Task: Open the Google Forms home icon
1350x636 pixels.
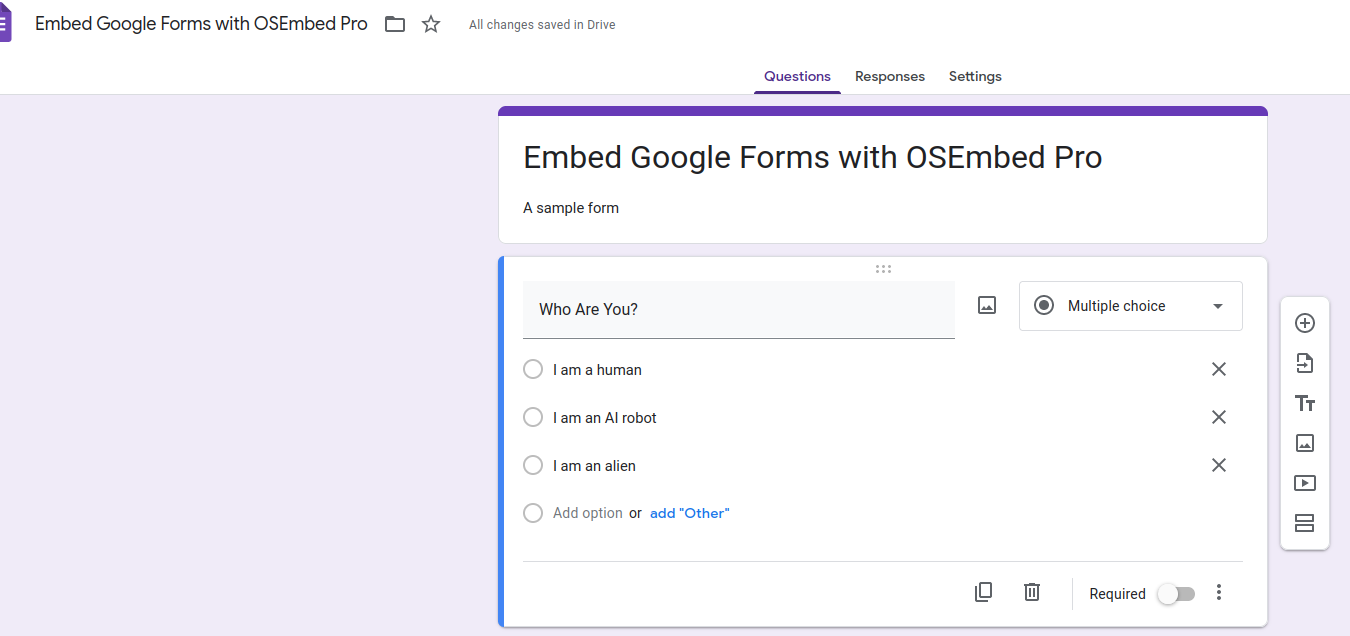Action: (x=5, y=25)
